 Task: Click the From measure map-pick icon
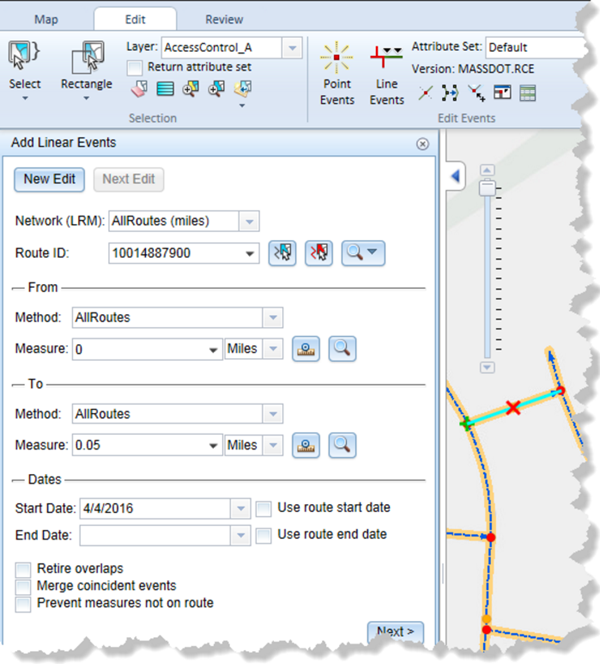[306, 349]
